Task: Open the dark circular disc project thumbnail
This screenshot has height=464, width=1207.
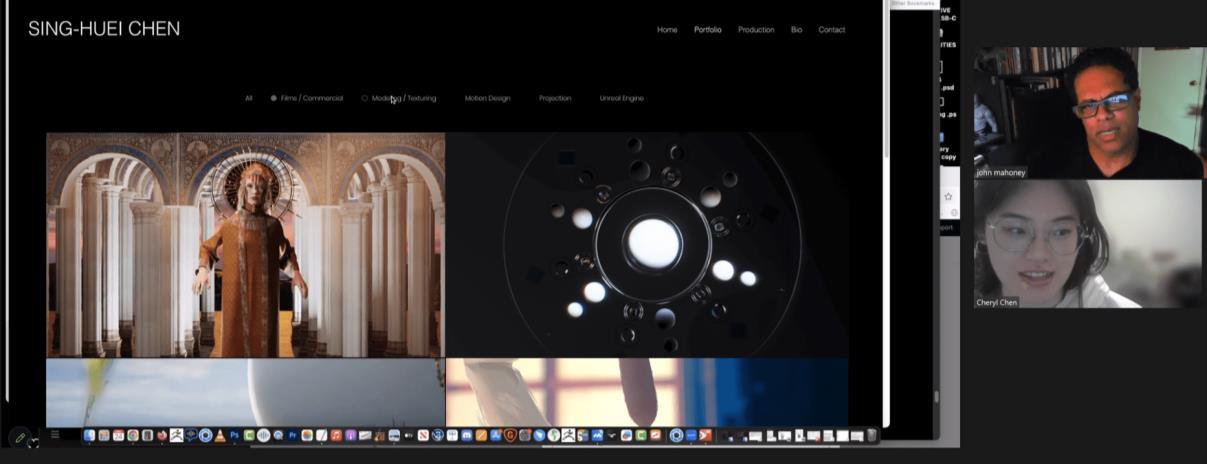Action: point(647,244)
